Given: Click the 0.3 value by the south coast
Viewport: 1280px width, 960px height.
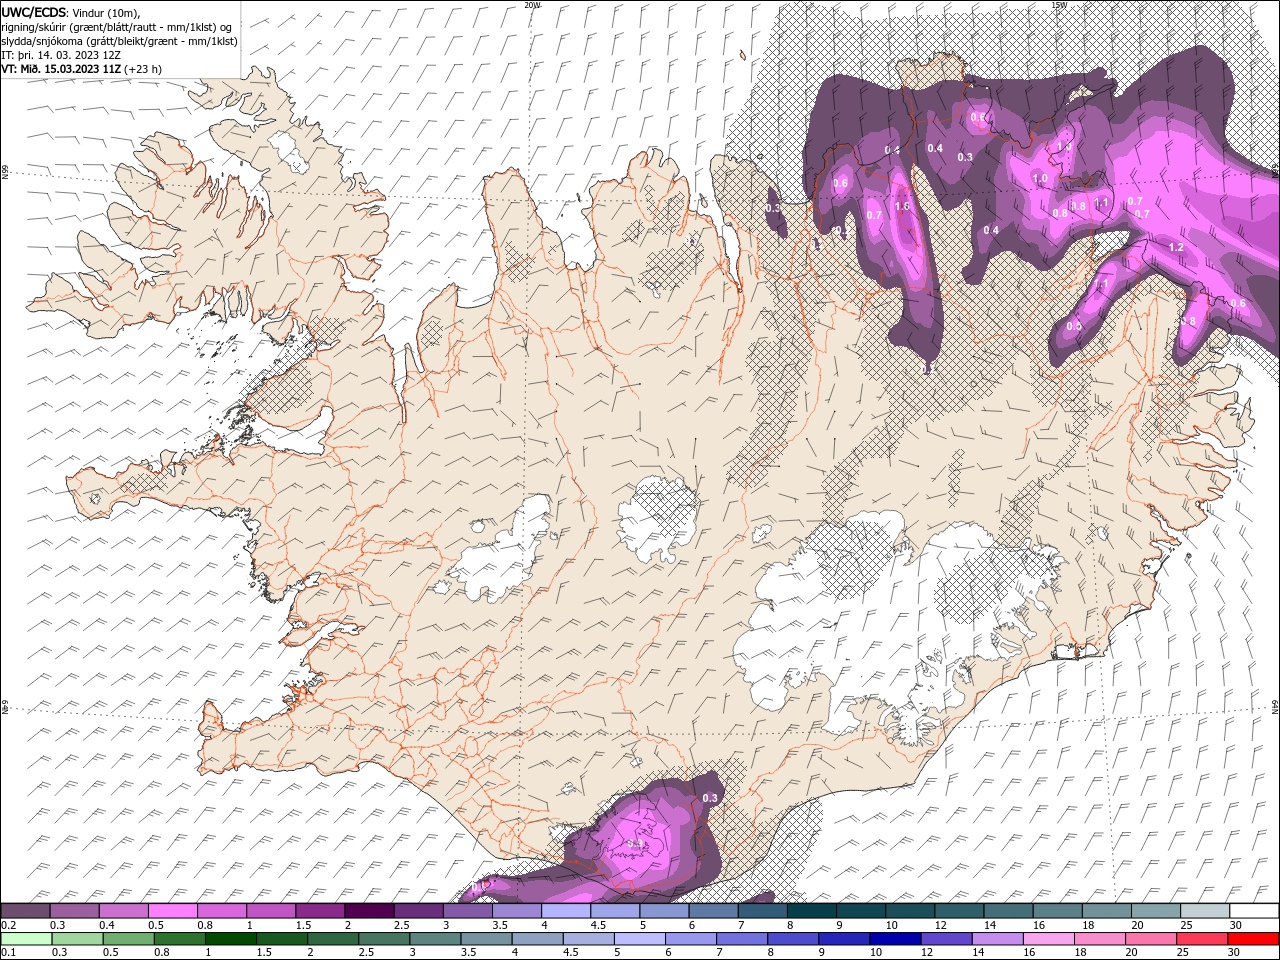Looking at the screenshot, I should pyautogui.click(x=711, y=797).
